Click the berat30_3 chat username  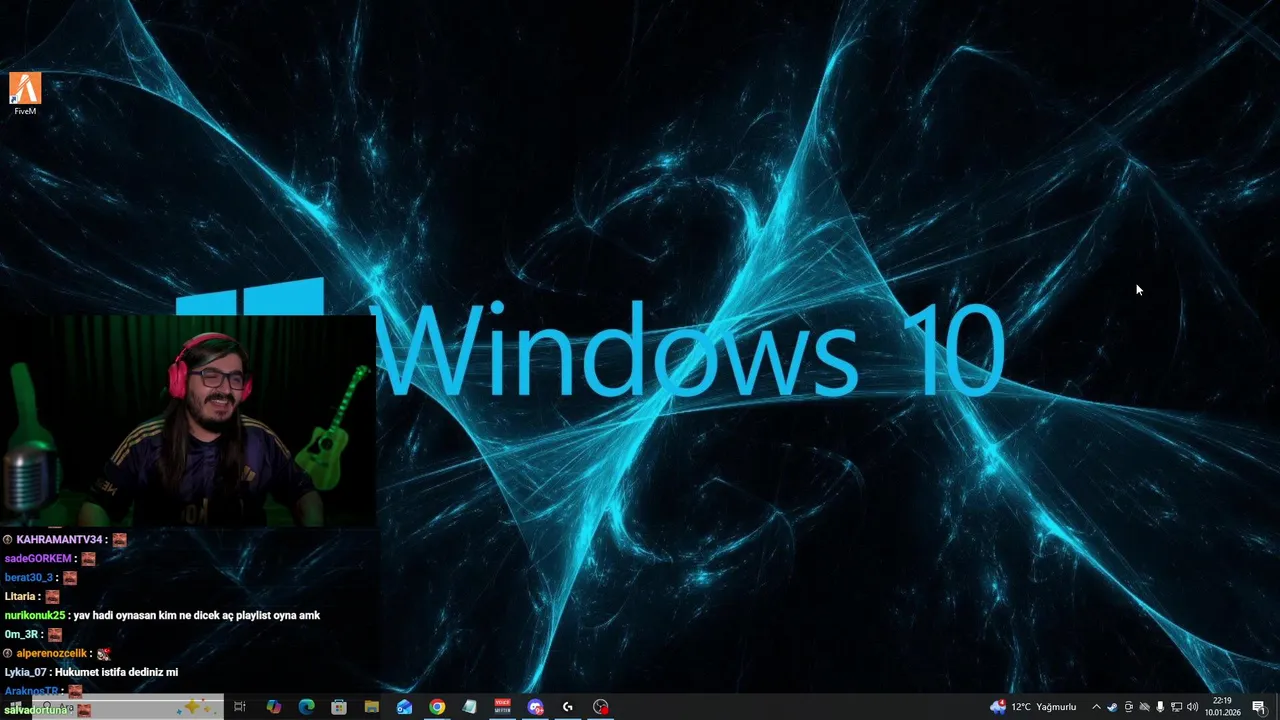[x=28, y=578]
